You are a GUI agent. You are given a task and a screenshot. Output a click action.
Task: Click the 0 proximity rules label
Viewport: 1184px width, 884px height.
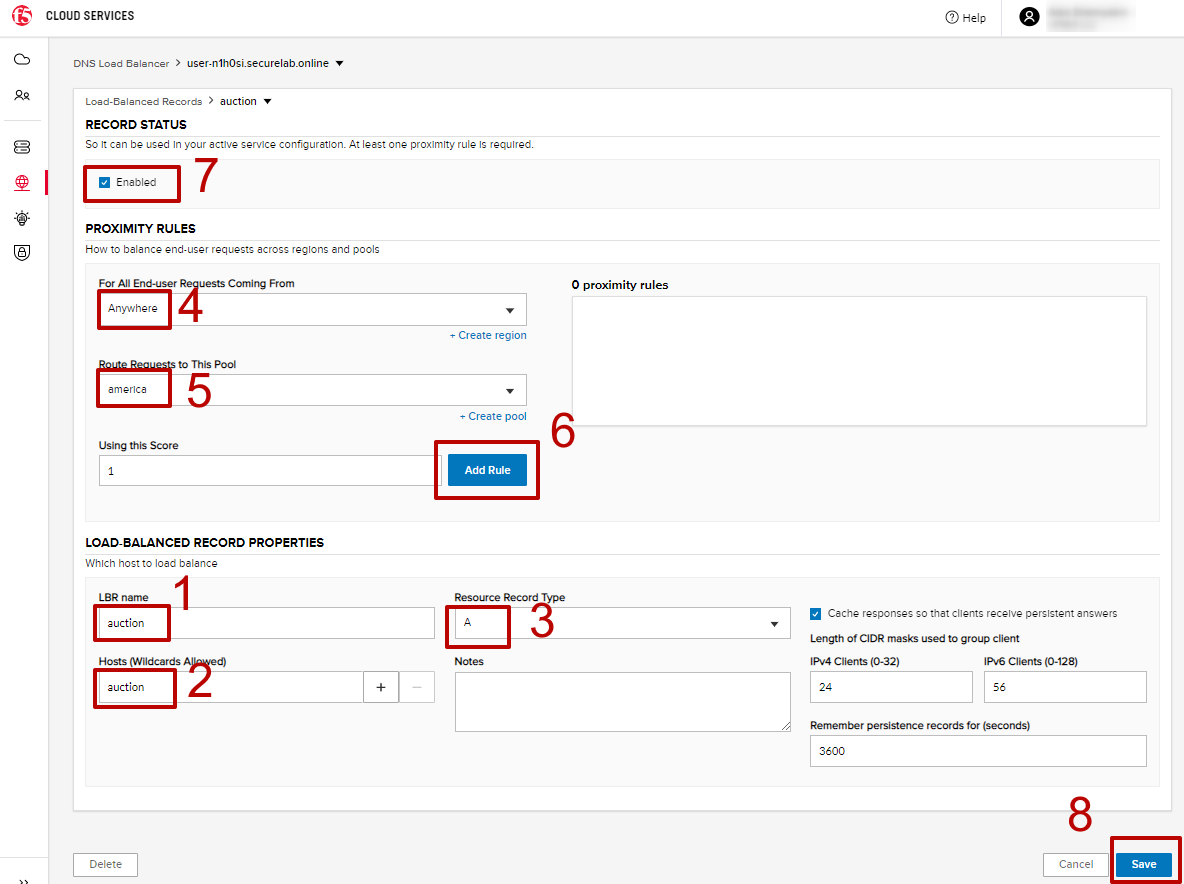[x=620, y=285]
